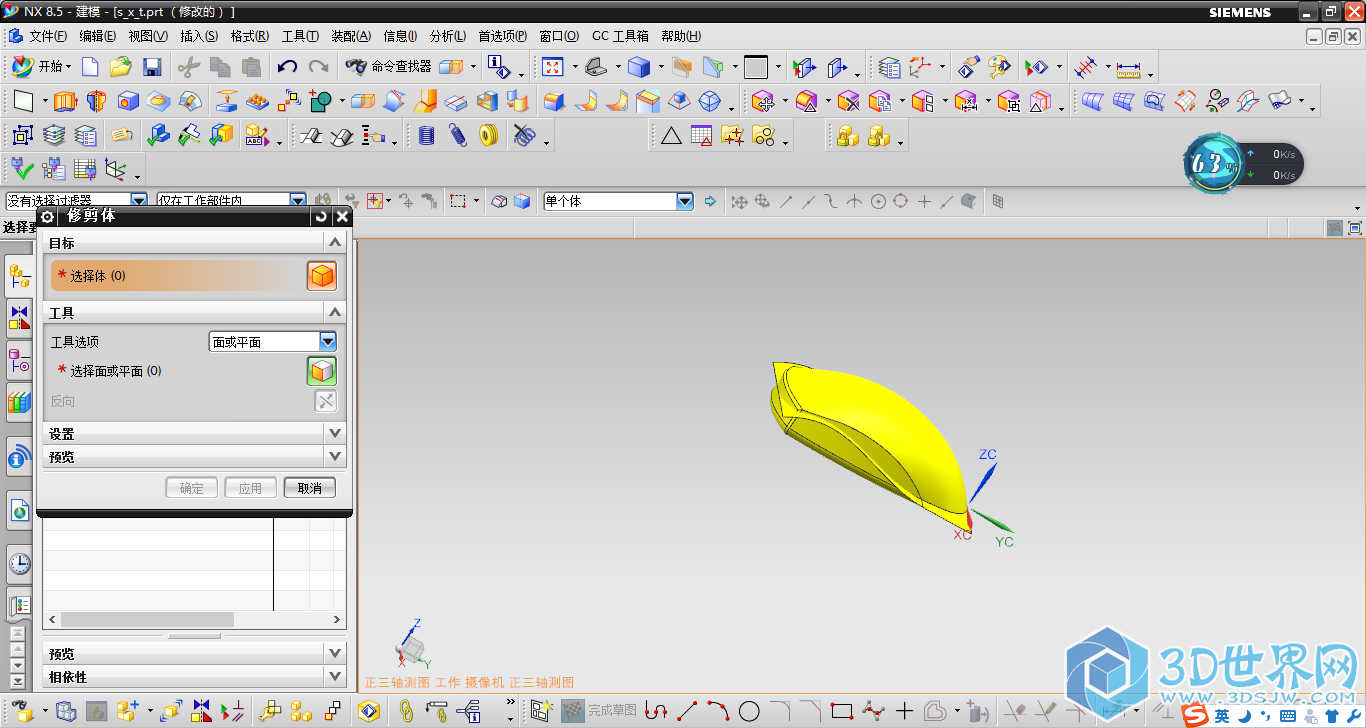Open the 开始 start dropdown
The image size is (1366, 728).
click(x=41, y=66)
